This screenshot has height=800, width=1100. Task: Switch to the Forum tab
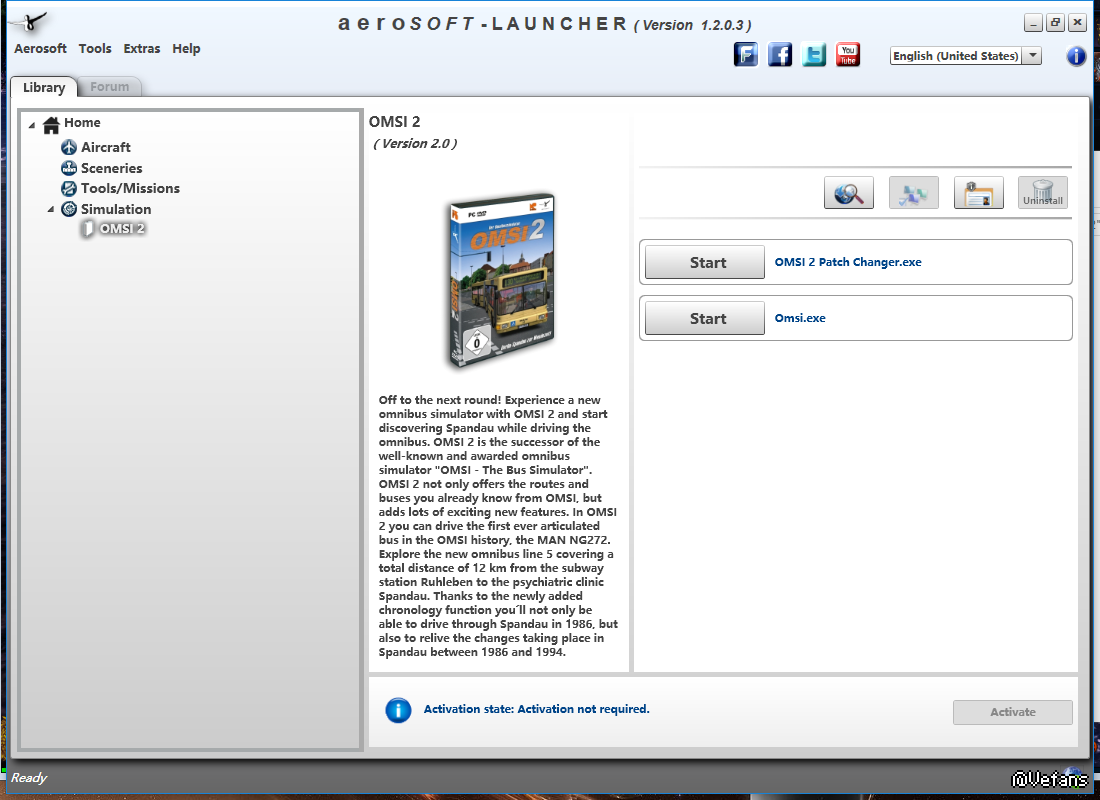click(x=109, y=87)
